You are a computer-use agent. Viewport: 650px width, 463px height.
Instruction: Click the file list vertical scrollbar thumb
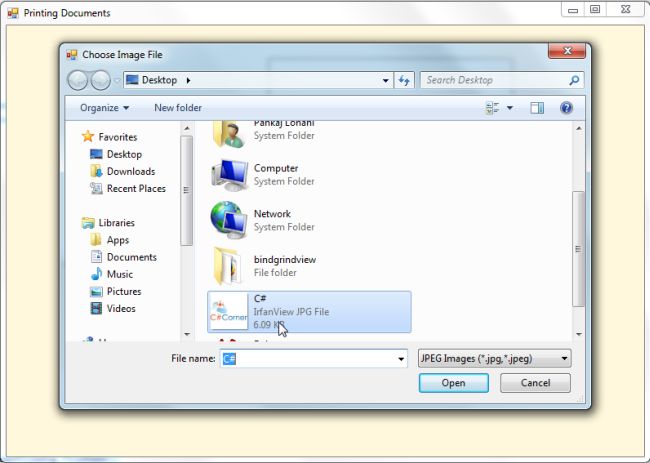[578, 249]
